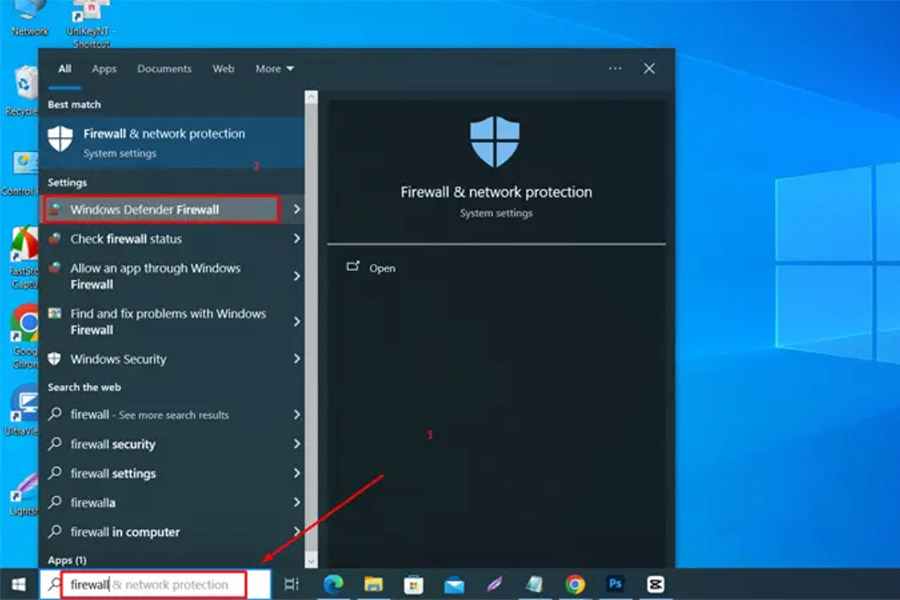Open Mail app from the taskbar

[454, 584]
